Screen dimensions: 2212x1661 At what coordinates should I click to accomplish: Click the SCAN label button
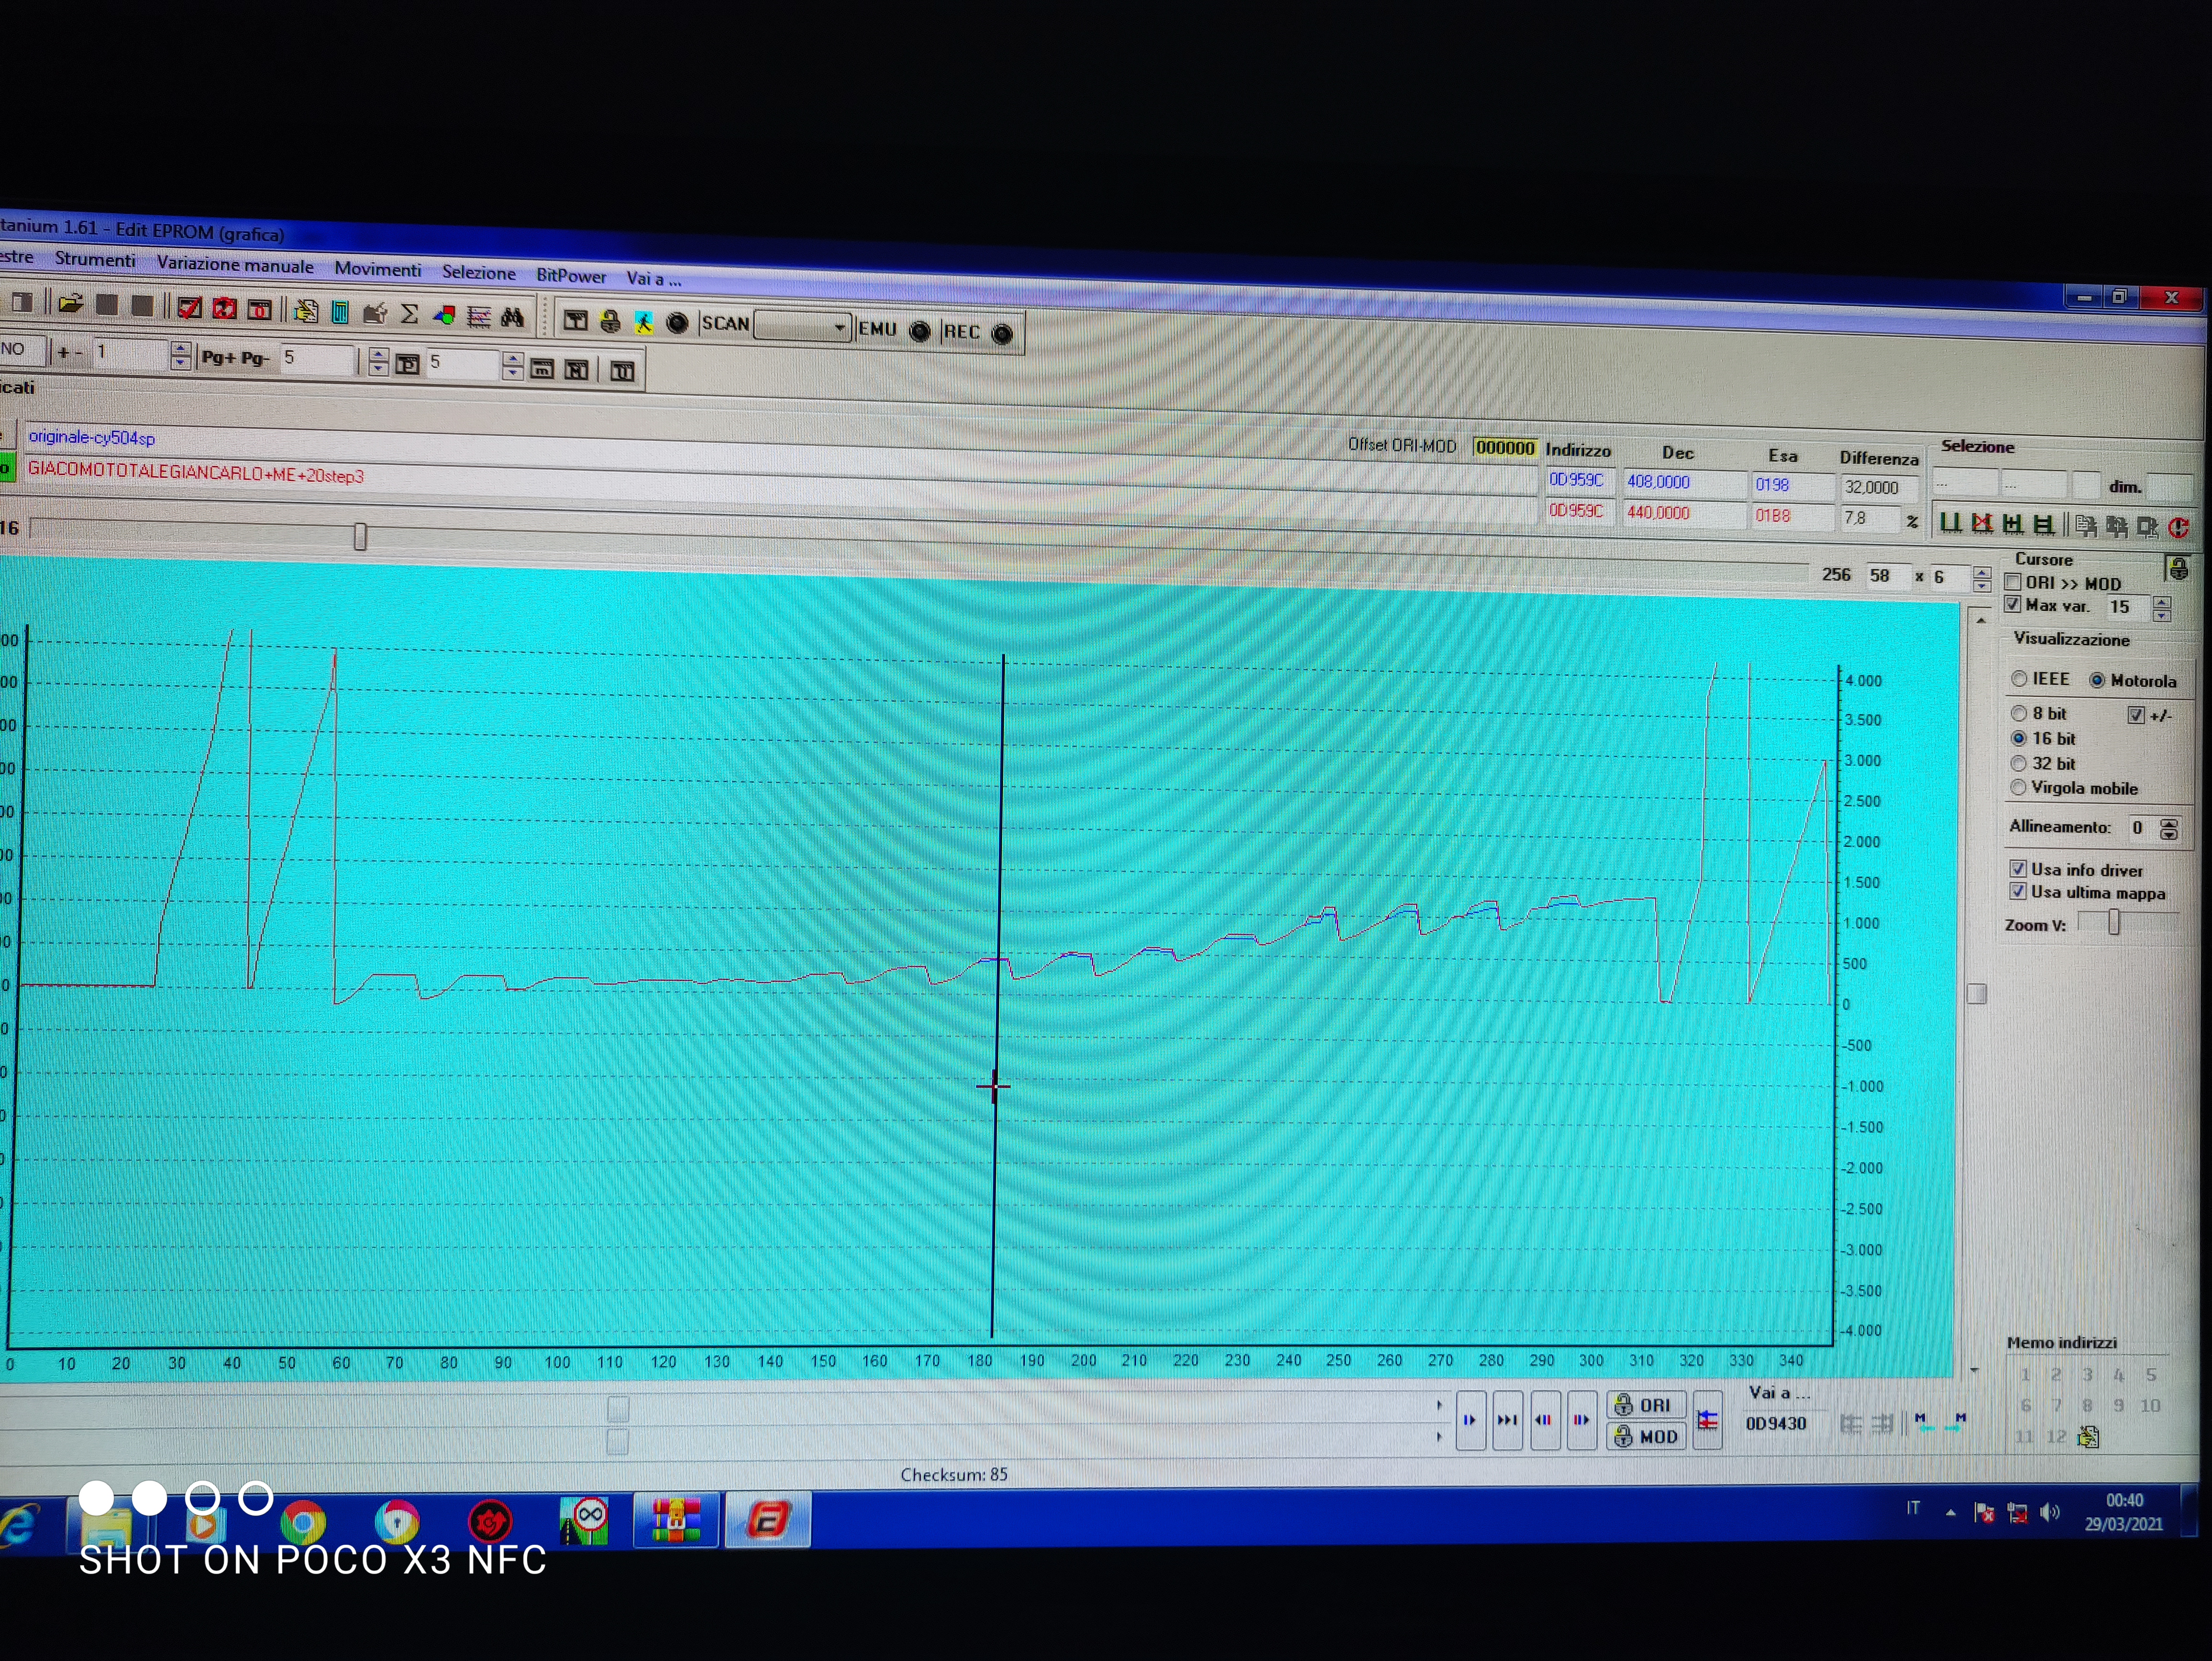click(x=726, y=323)
